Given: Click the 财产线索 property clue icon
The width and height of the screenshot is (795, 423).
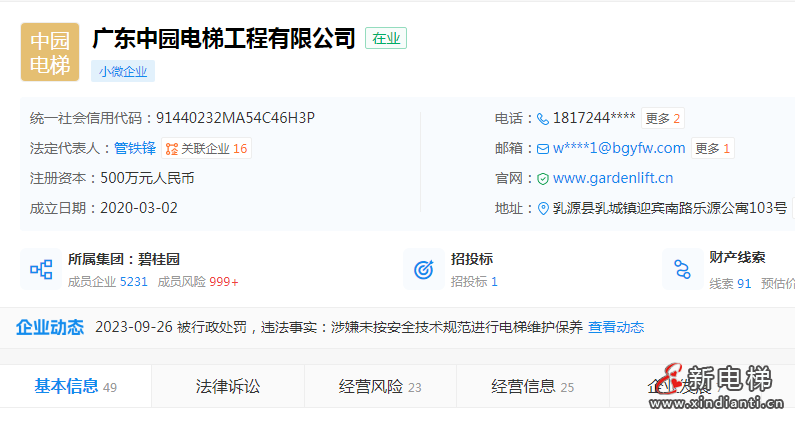Looking at the screenshot, I should coord(682,269).
